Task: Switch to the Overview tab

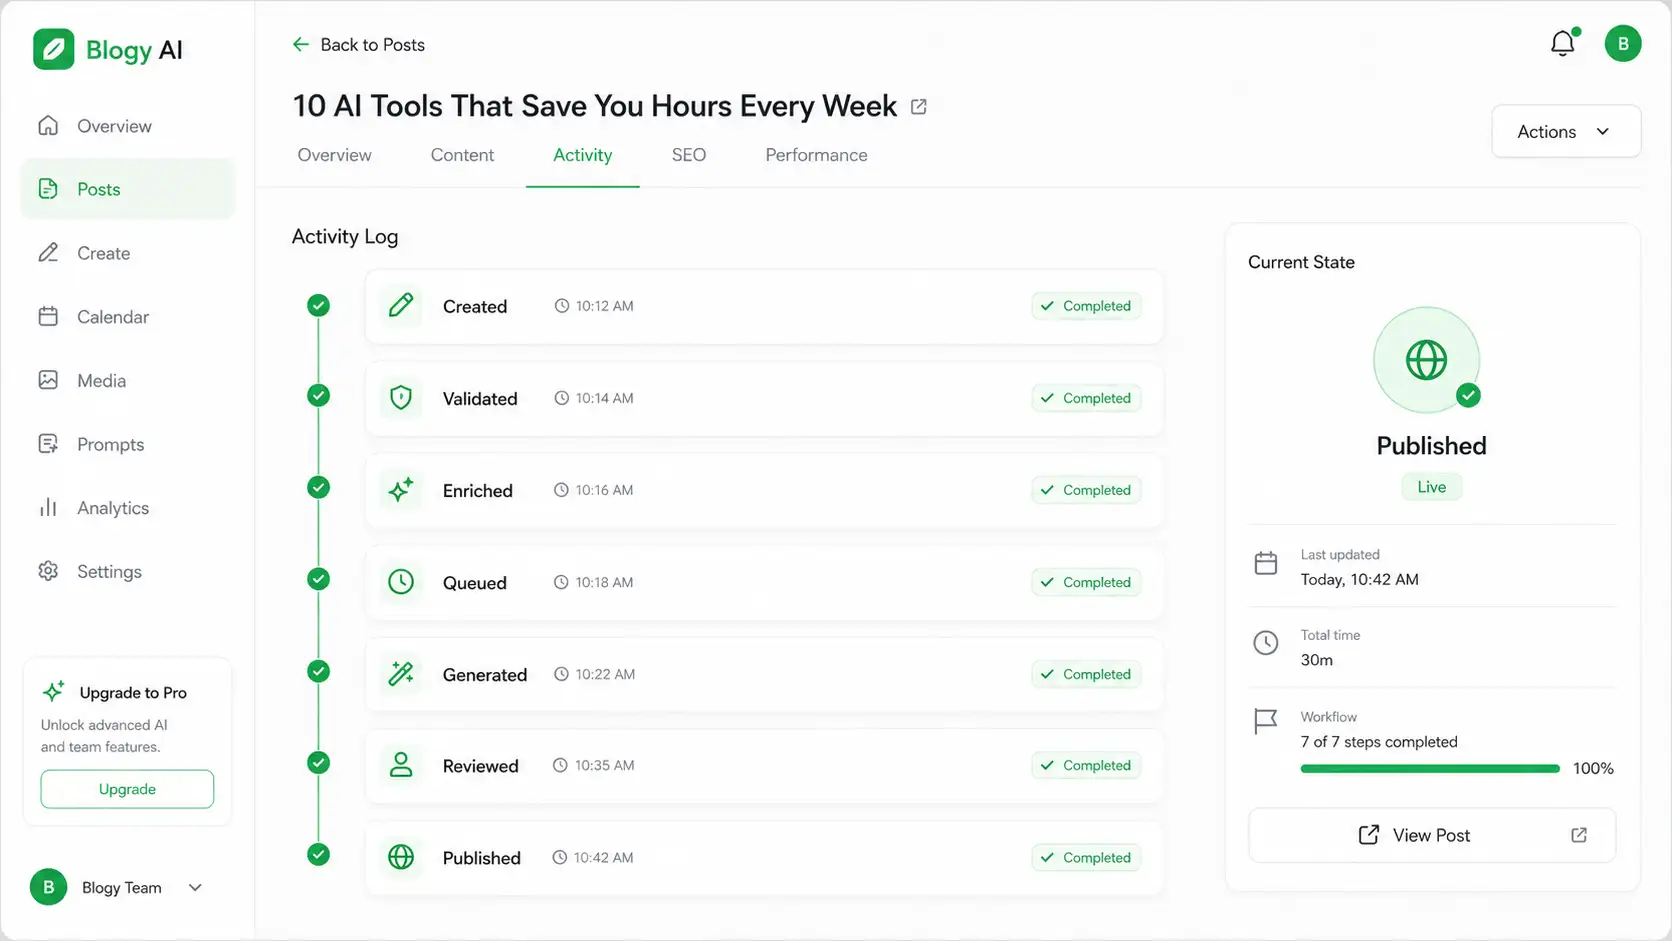Action: click(334, 155)
